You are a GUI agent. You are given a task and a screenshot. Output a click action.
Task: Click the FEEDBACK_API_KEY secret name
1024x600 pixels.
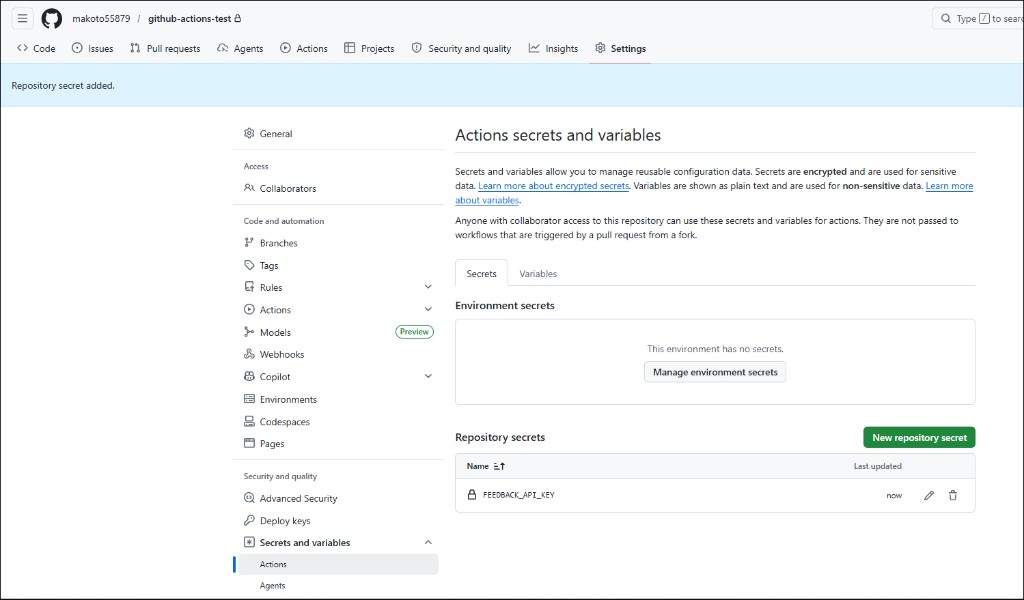(519, 495)
